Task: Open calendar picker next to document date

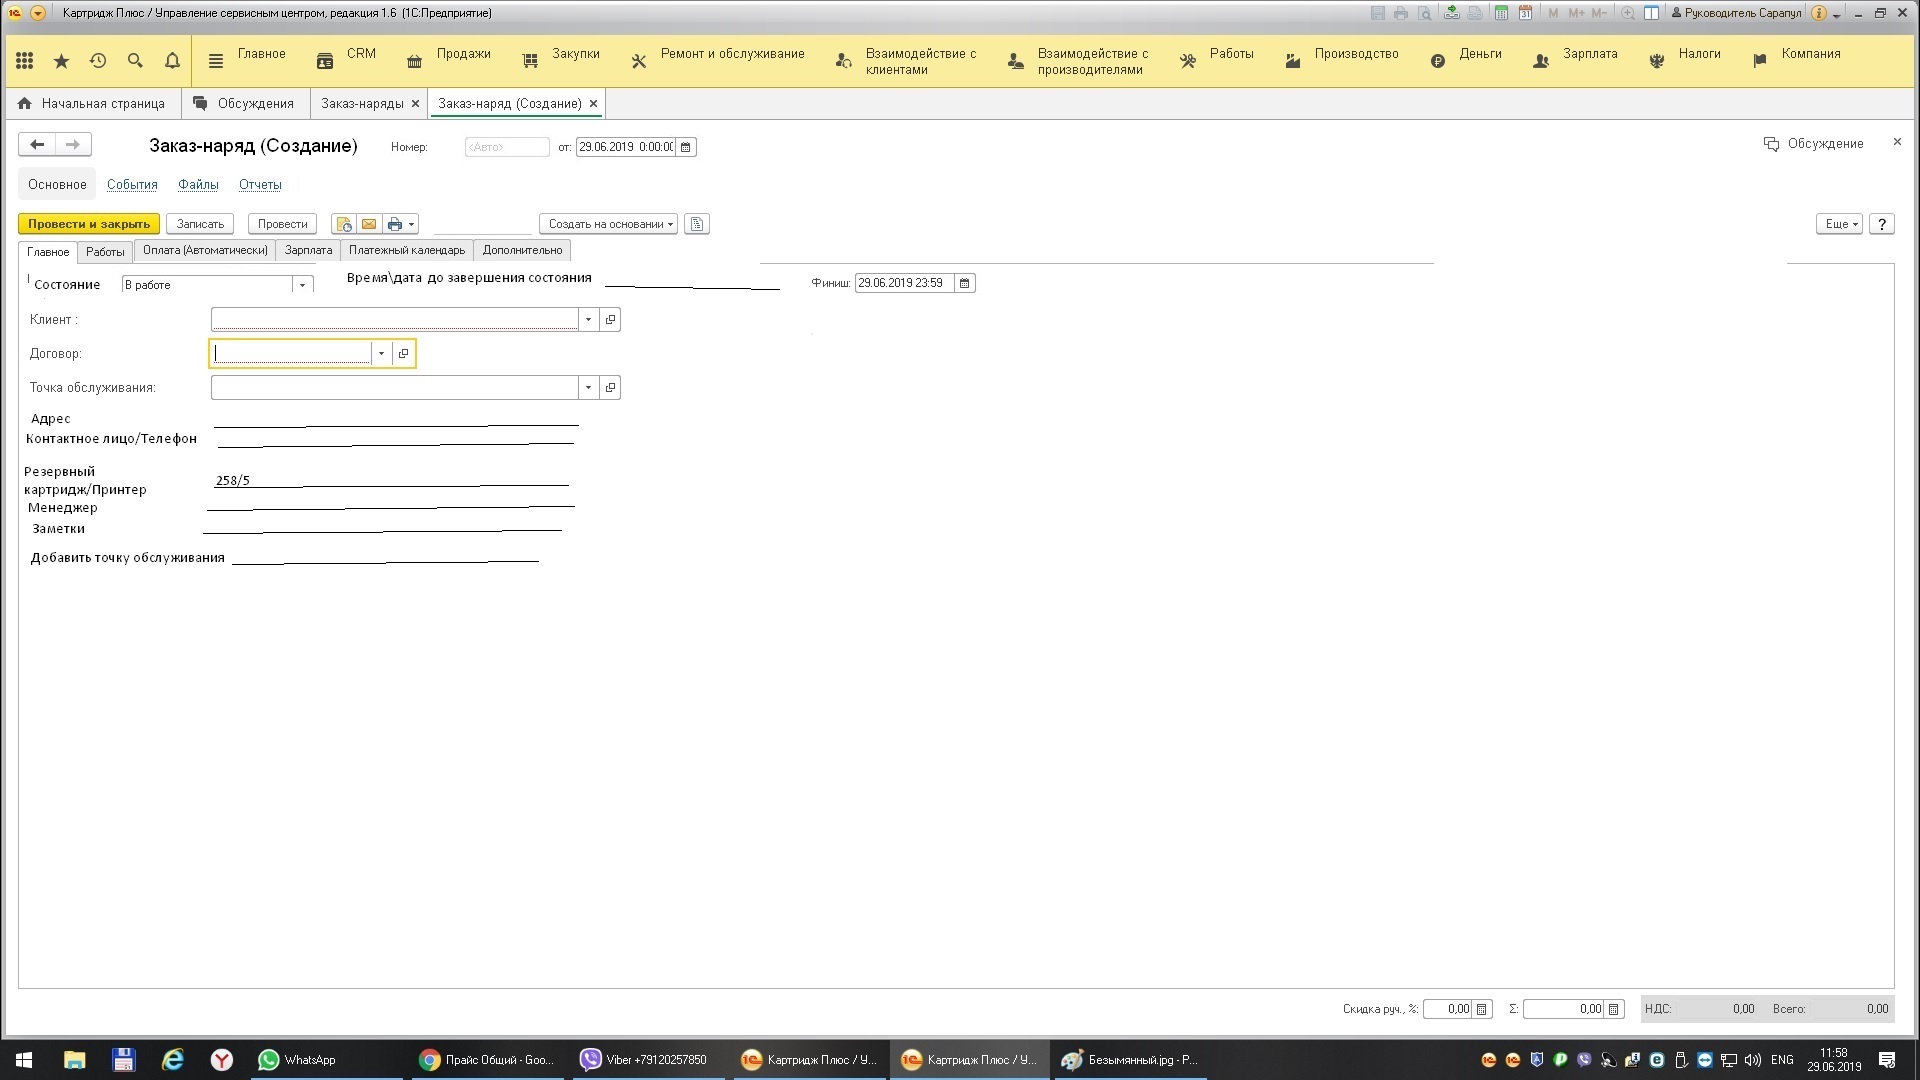Action: point(686,147)
